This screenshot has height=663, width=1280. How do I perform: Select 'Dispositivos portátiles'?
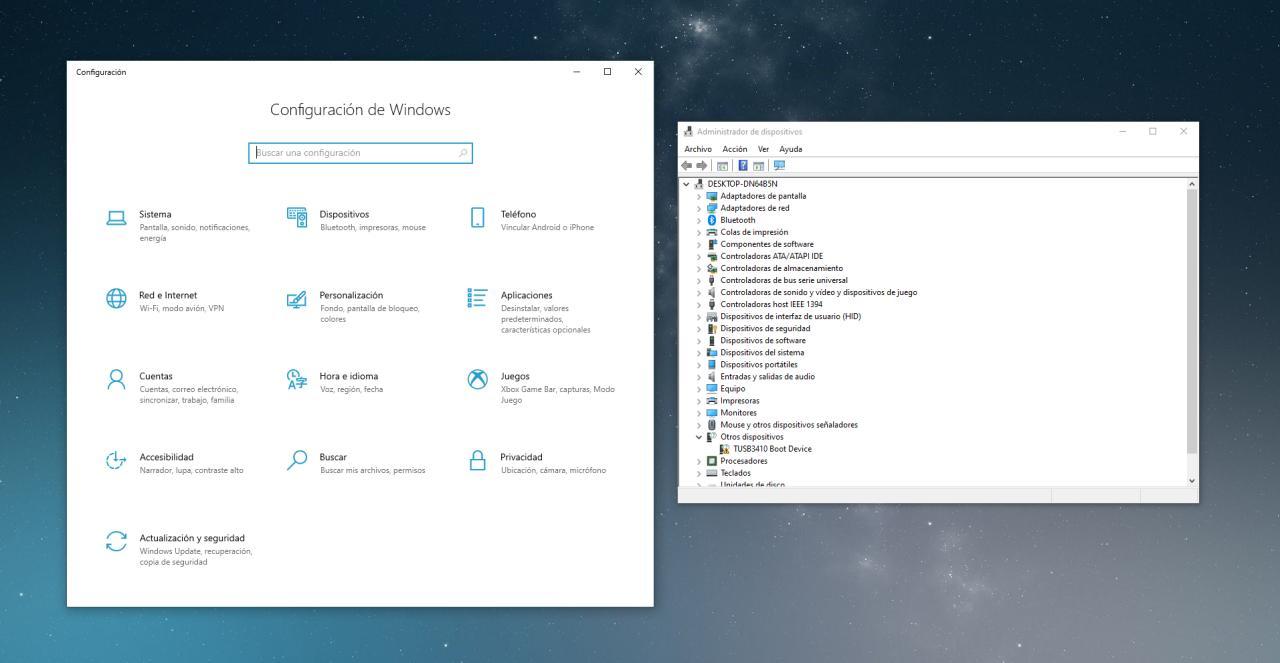(x=759, y=364)
